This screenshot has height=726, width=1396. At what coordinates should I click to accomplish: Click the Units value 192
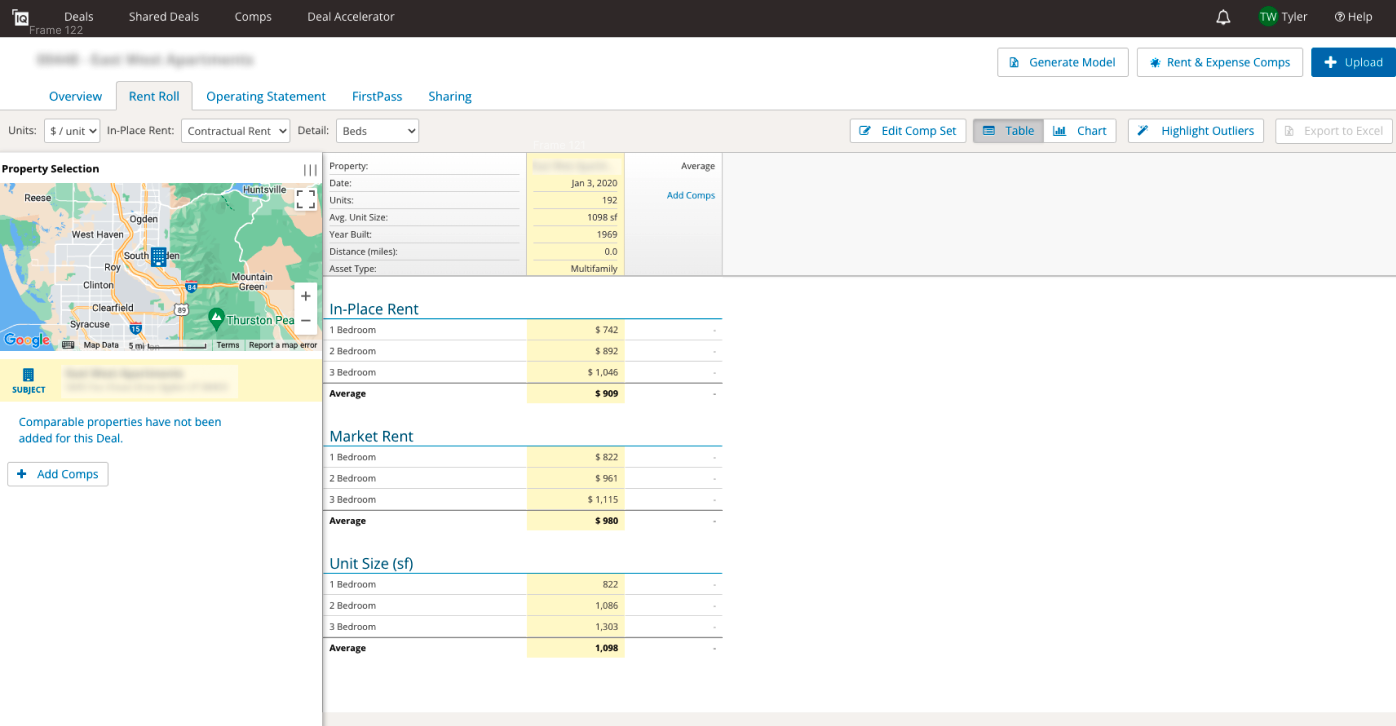click(610, 200)
